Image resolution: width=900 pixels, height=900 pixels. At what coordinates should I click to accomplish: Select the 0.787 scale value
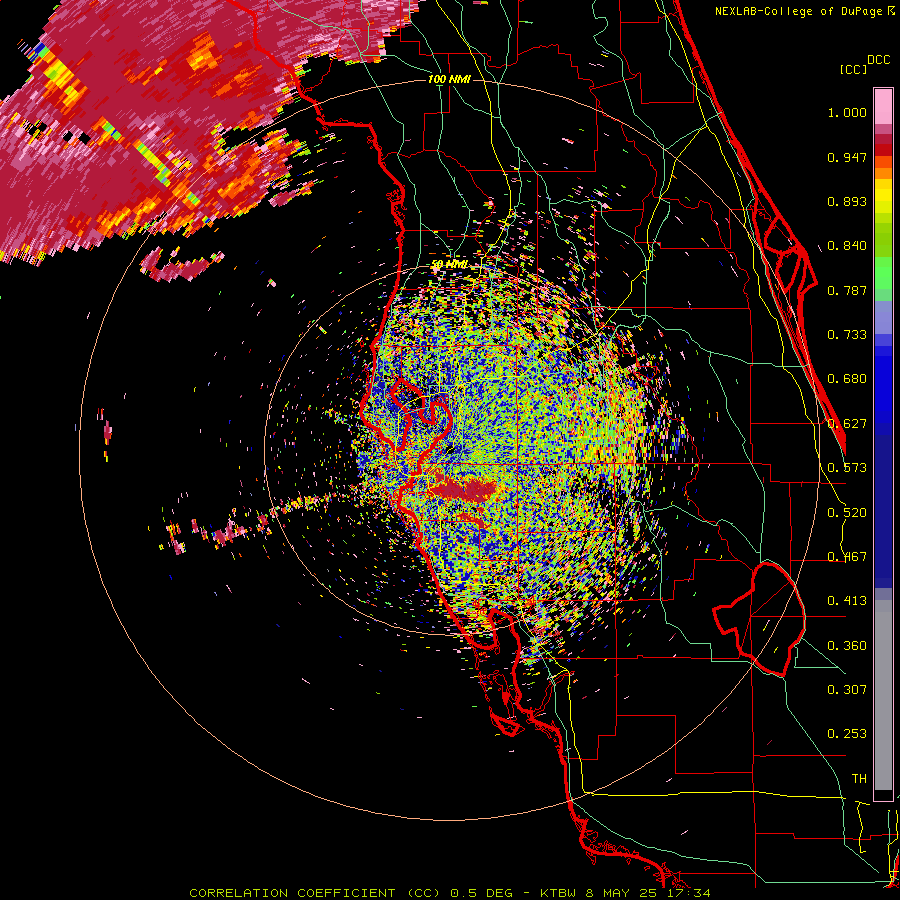point(847,290)
